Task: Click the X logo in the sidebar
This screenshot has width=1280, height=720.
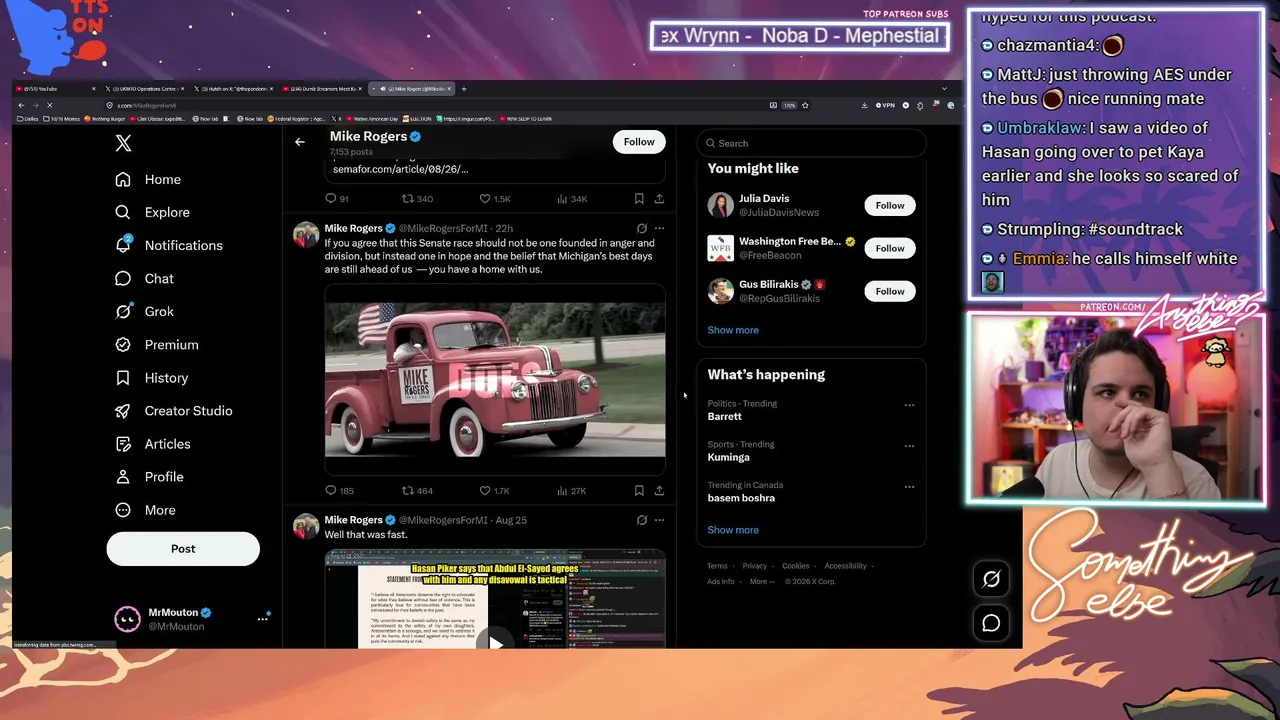Action: click(x=123, y=143)
